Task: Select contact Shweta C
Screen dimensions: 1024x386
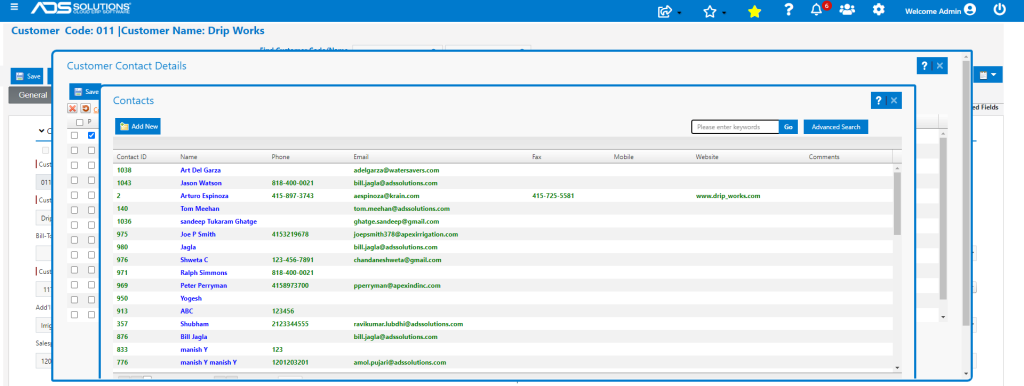Action: pyautogui.click(x=194, y=259)
